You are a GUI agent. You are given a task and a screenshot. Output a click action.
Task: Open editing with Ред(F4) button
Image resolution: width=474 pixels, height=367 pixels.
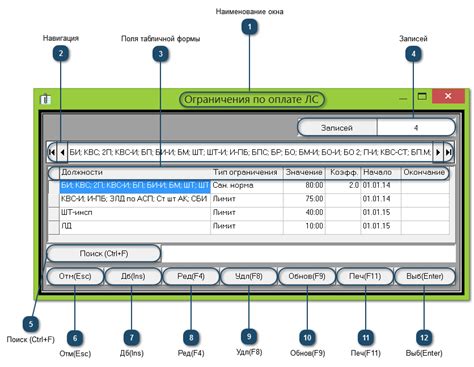tap(191, 276)
